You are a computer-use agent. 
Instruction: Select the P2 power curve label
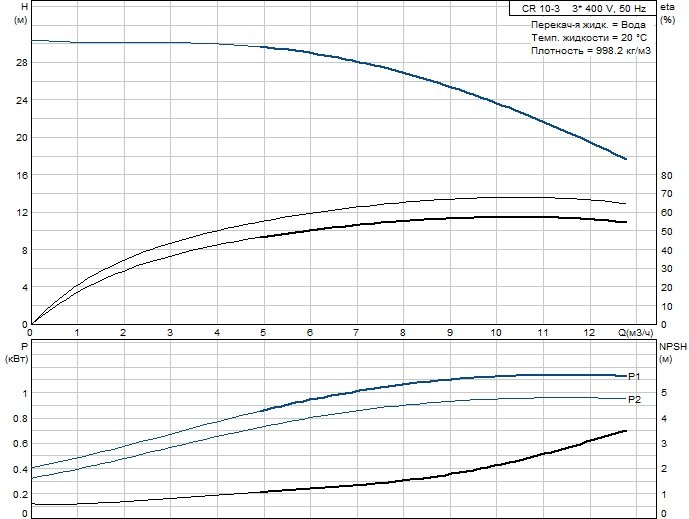(635, 399)
